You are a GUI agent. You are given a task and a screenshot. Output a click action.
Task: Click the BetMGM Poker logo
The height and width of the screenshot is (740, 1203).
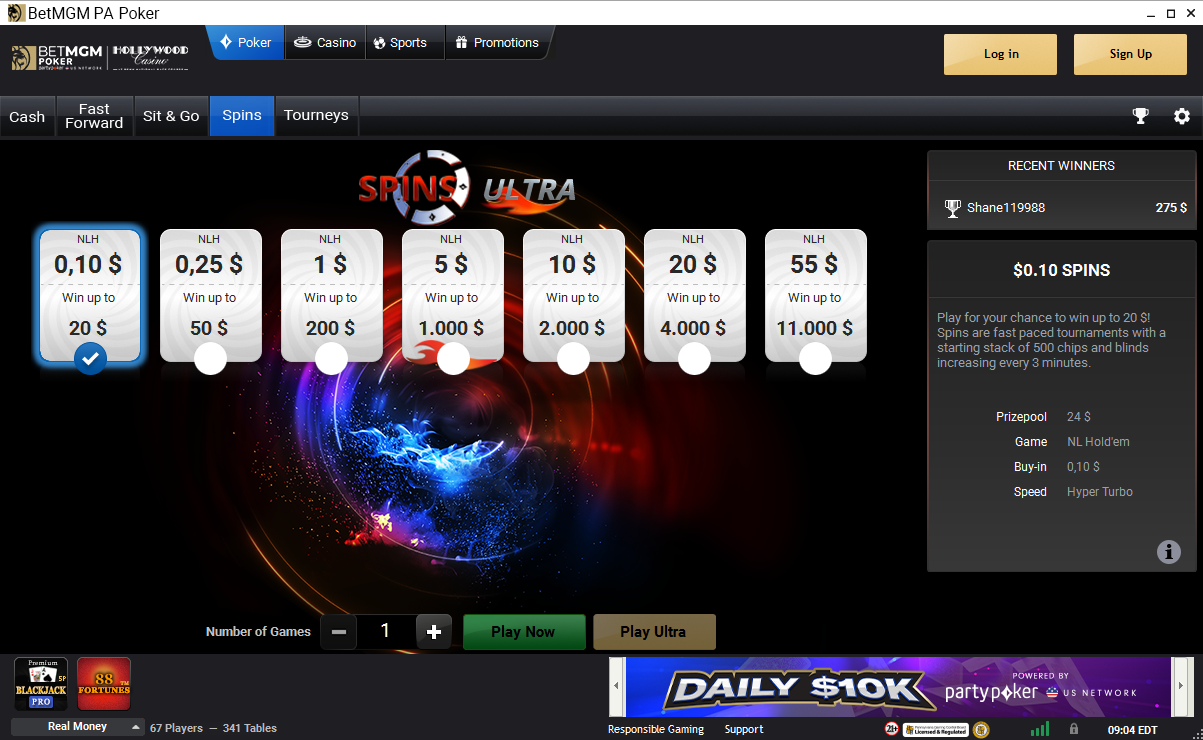click(x=55, y=57)
